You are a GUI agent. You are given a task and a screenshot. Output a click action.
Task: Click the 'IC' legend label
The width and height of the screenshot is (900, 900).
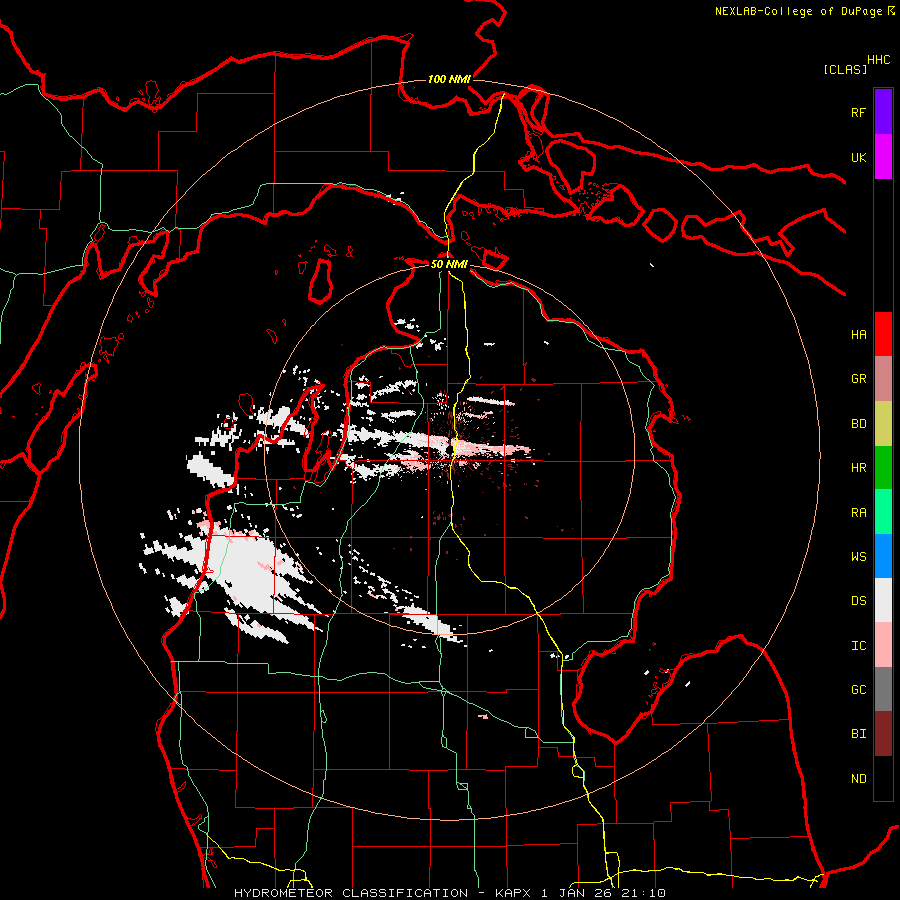click(x=858, y=646)
